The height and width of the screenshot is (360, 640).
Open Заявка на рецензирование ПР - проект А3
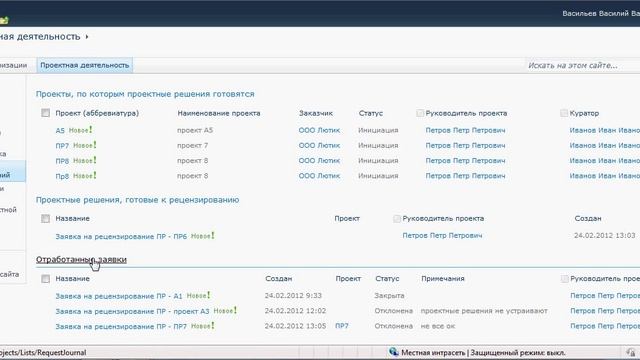132,311
